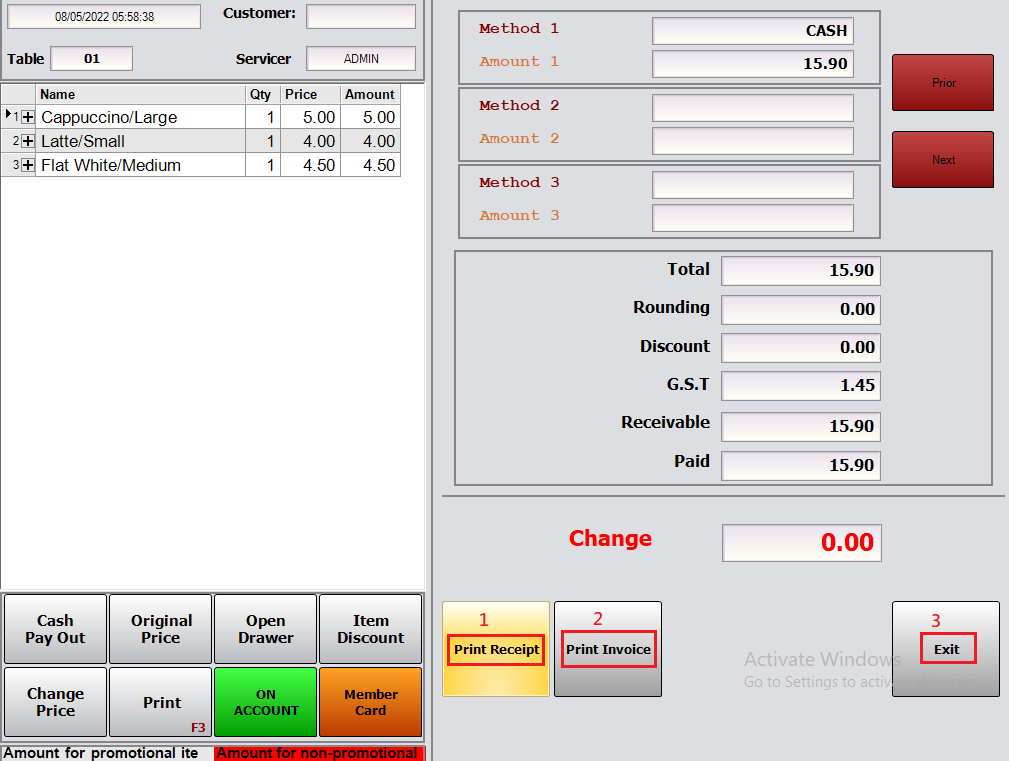Click the empty Amount 3 field
The image size is (1009, 761).
click(x=753, y=218)
